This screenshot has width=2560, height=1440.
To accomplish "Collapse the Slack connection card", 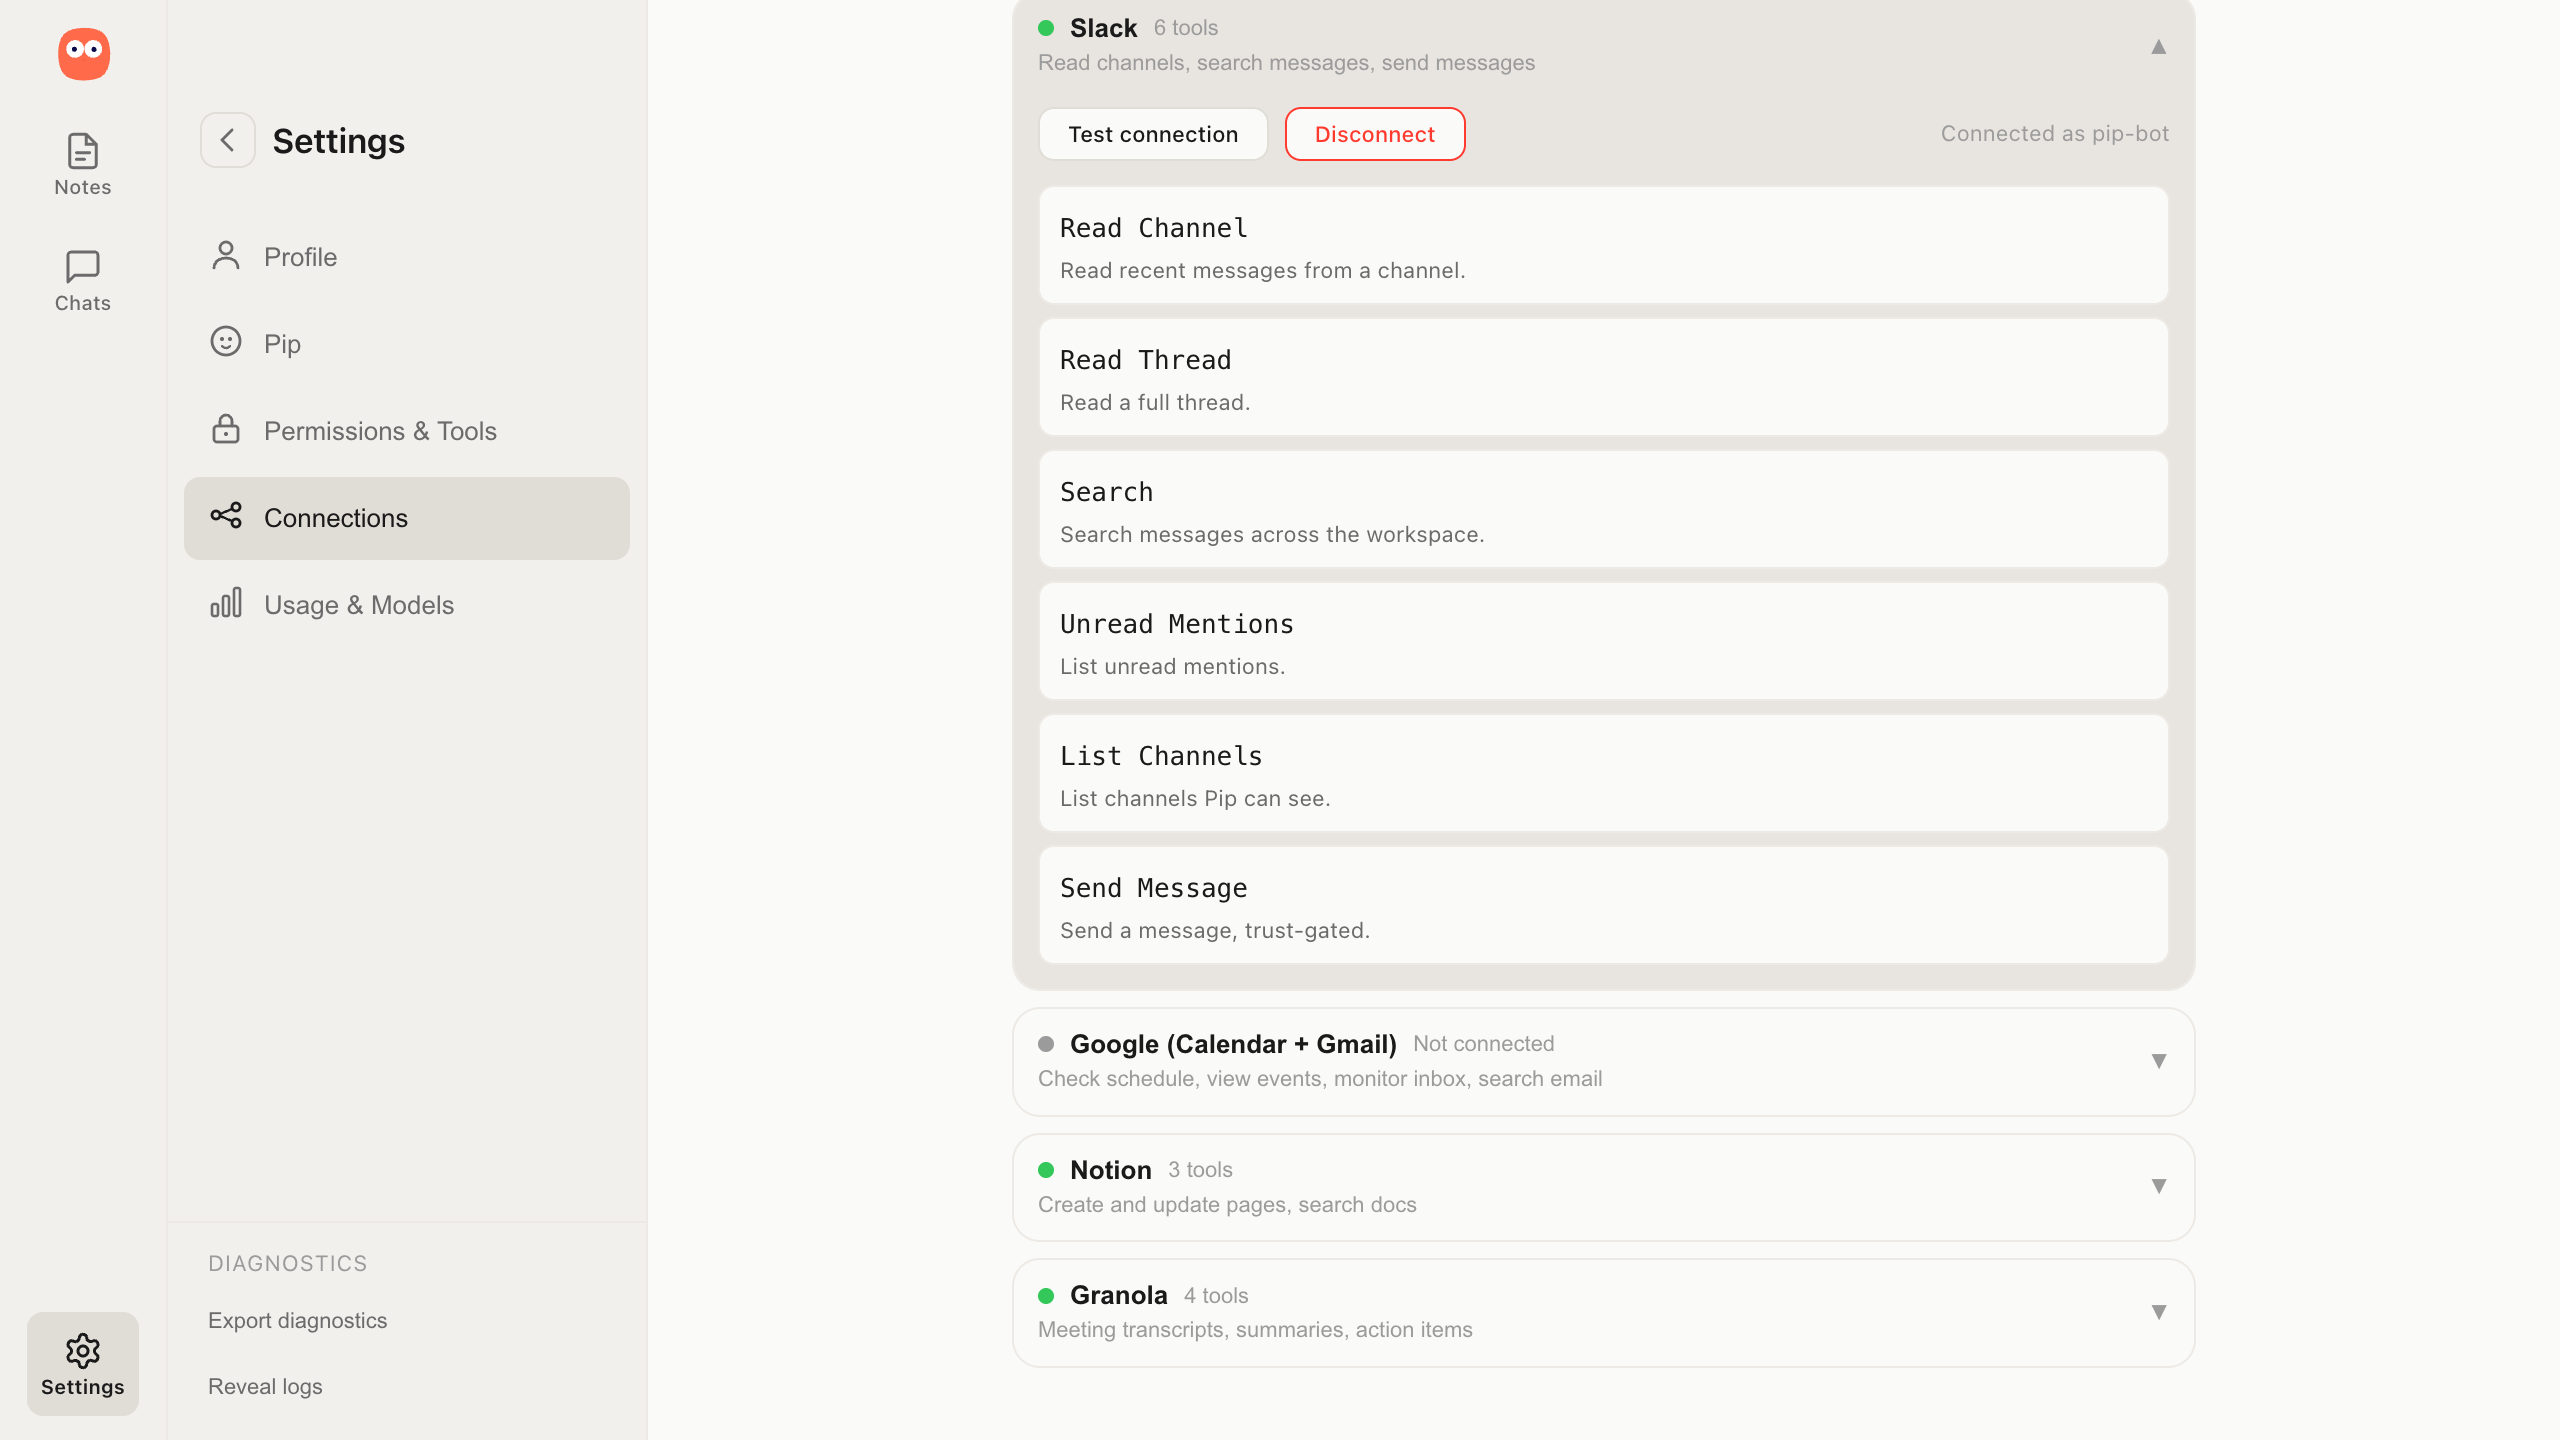I will click(x=2159, y=47).
